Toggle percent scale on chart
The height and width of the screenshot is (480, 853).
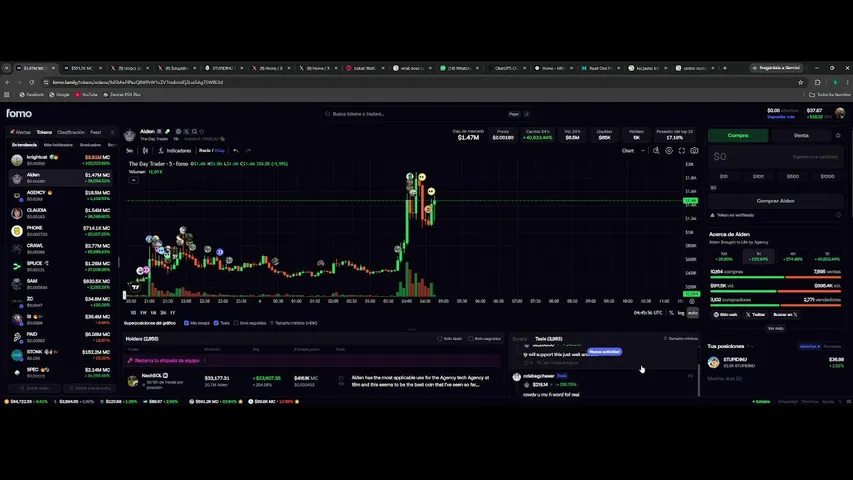pyautogui.click(x=671, y=313)
